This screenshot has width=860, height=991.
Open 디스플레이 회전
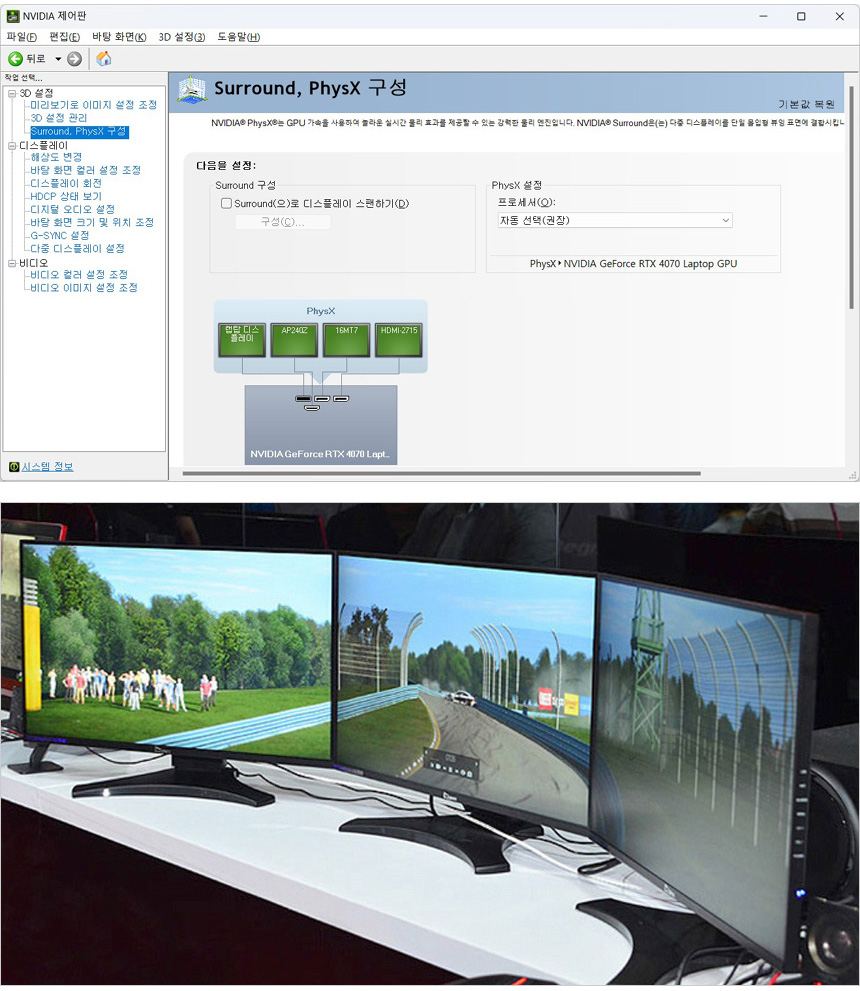66,183
